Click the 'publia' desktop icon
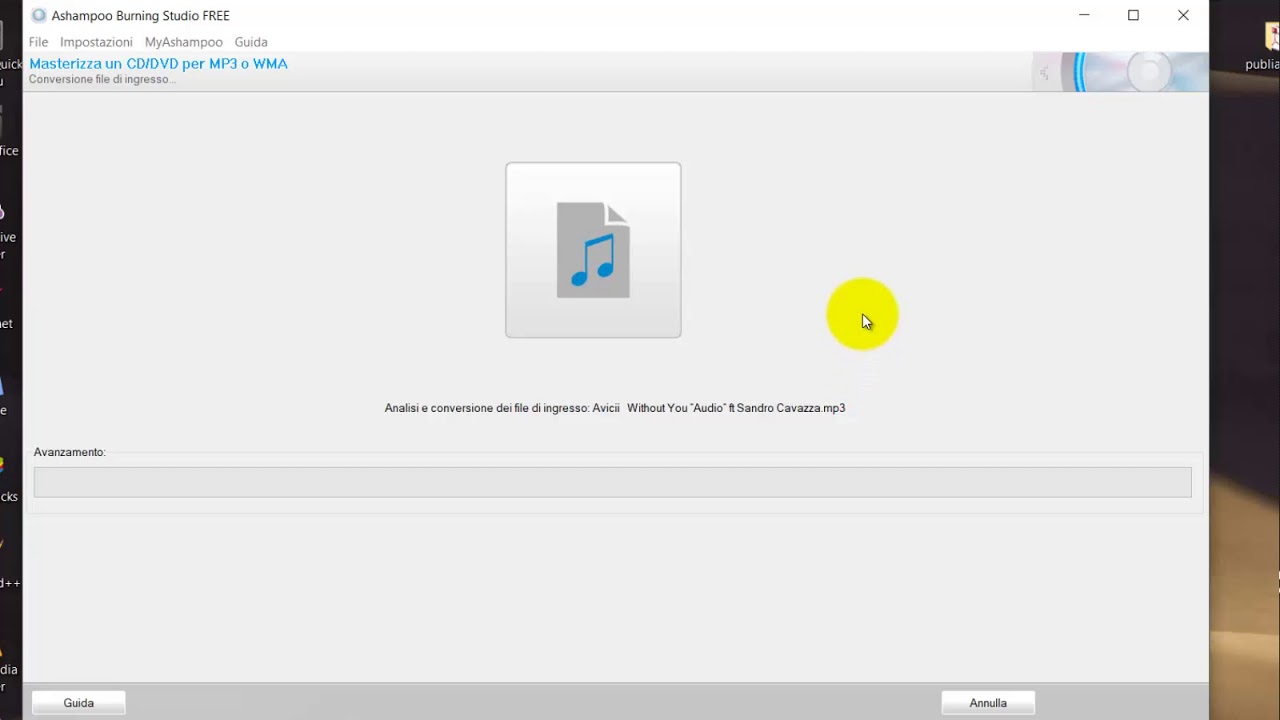The image size is (1280, 720). point(1264,46)
